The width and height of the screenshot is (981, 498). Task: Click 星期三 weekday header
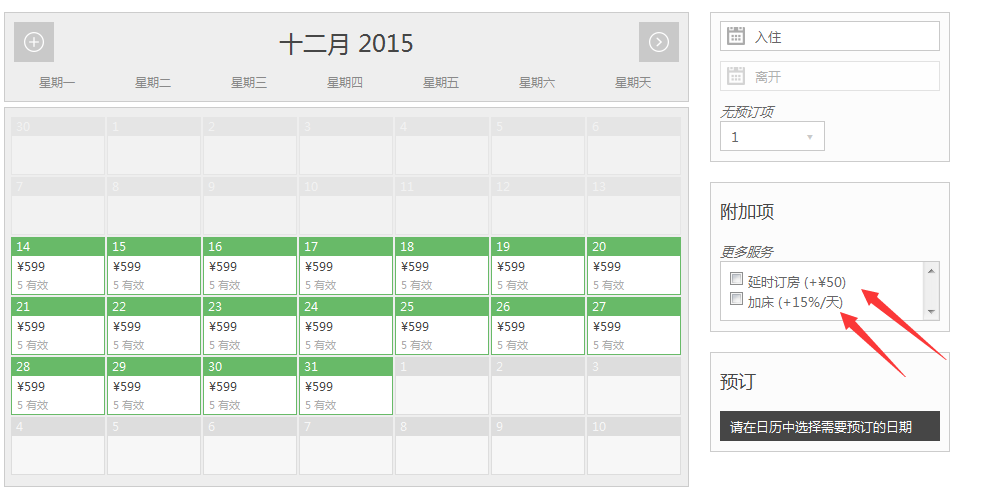click(x=249, y=83)
